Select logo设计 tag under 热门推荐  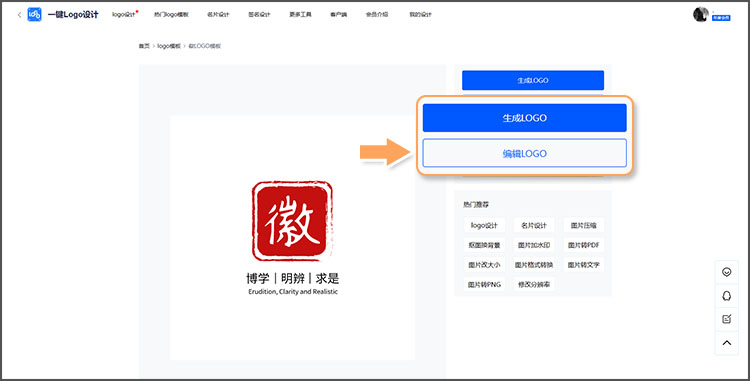tap(484, 225)
